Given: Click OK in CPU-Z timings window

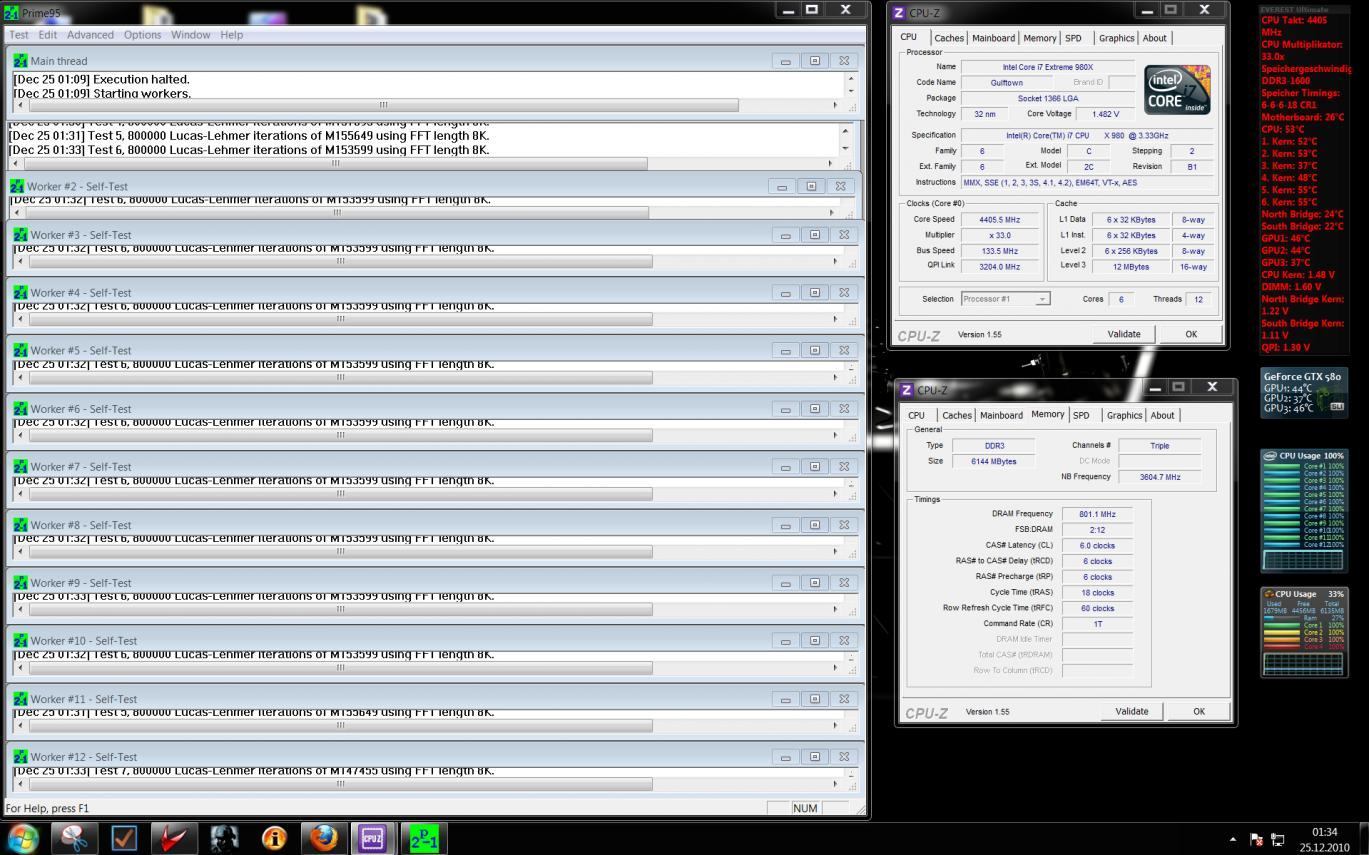Looking at the screenshot, I should (x=1199, y=711).
